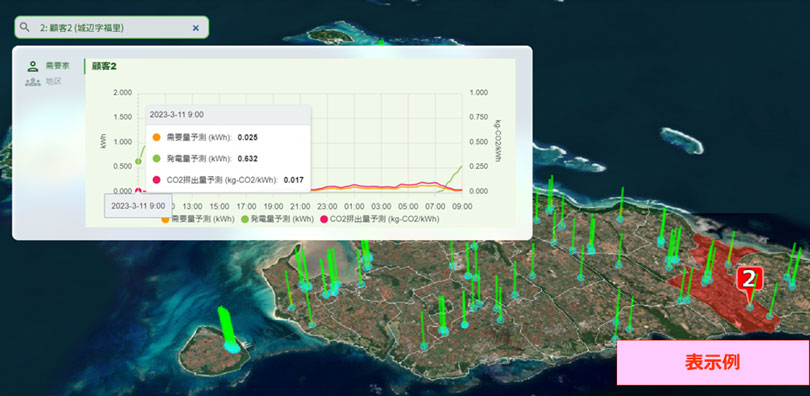Click the magnifier search icon
The height and width of the screenshot is (396, 810).
click(25, 27)
